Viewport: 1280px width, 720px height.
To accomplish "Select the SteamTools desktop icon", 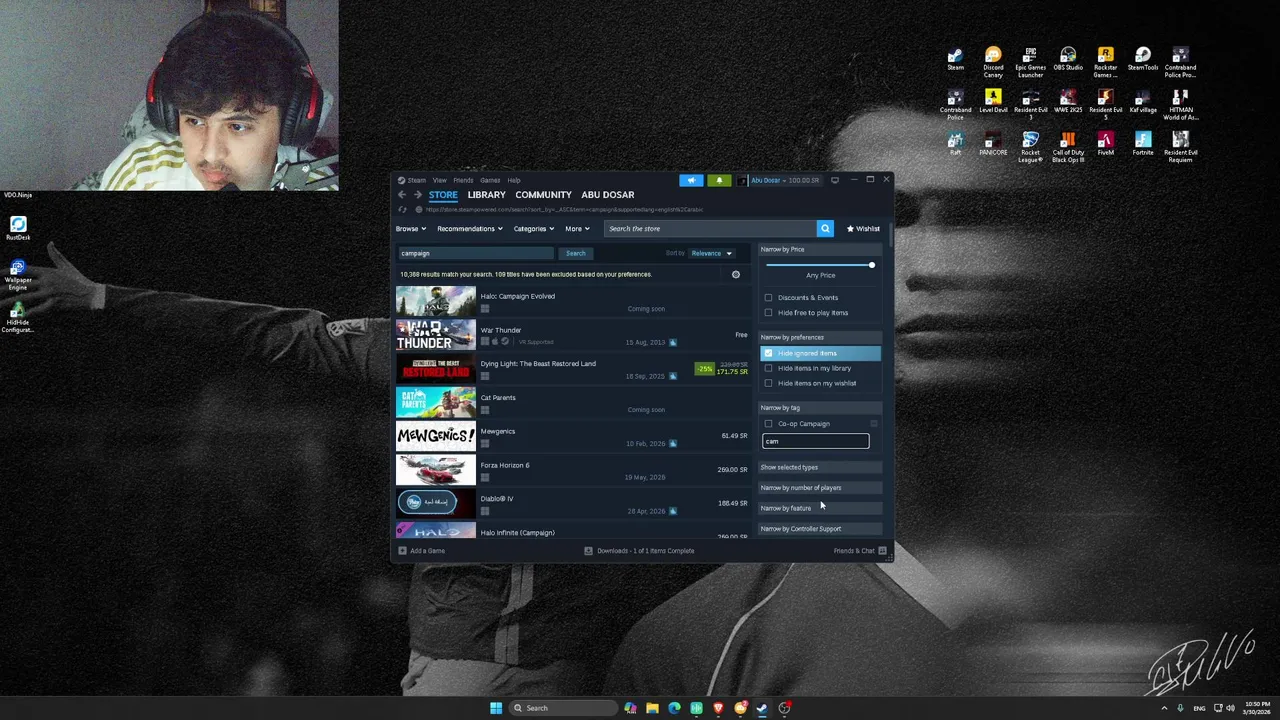I will [1143, 58].
